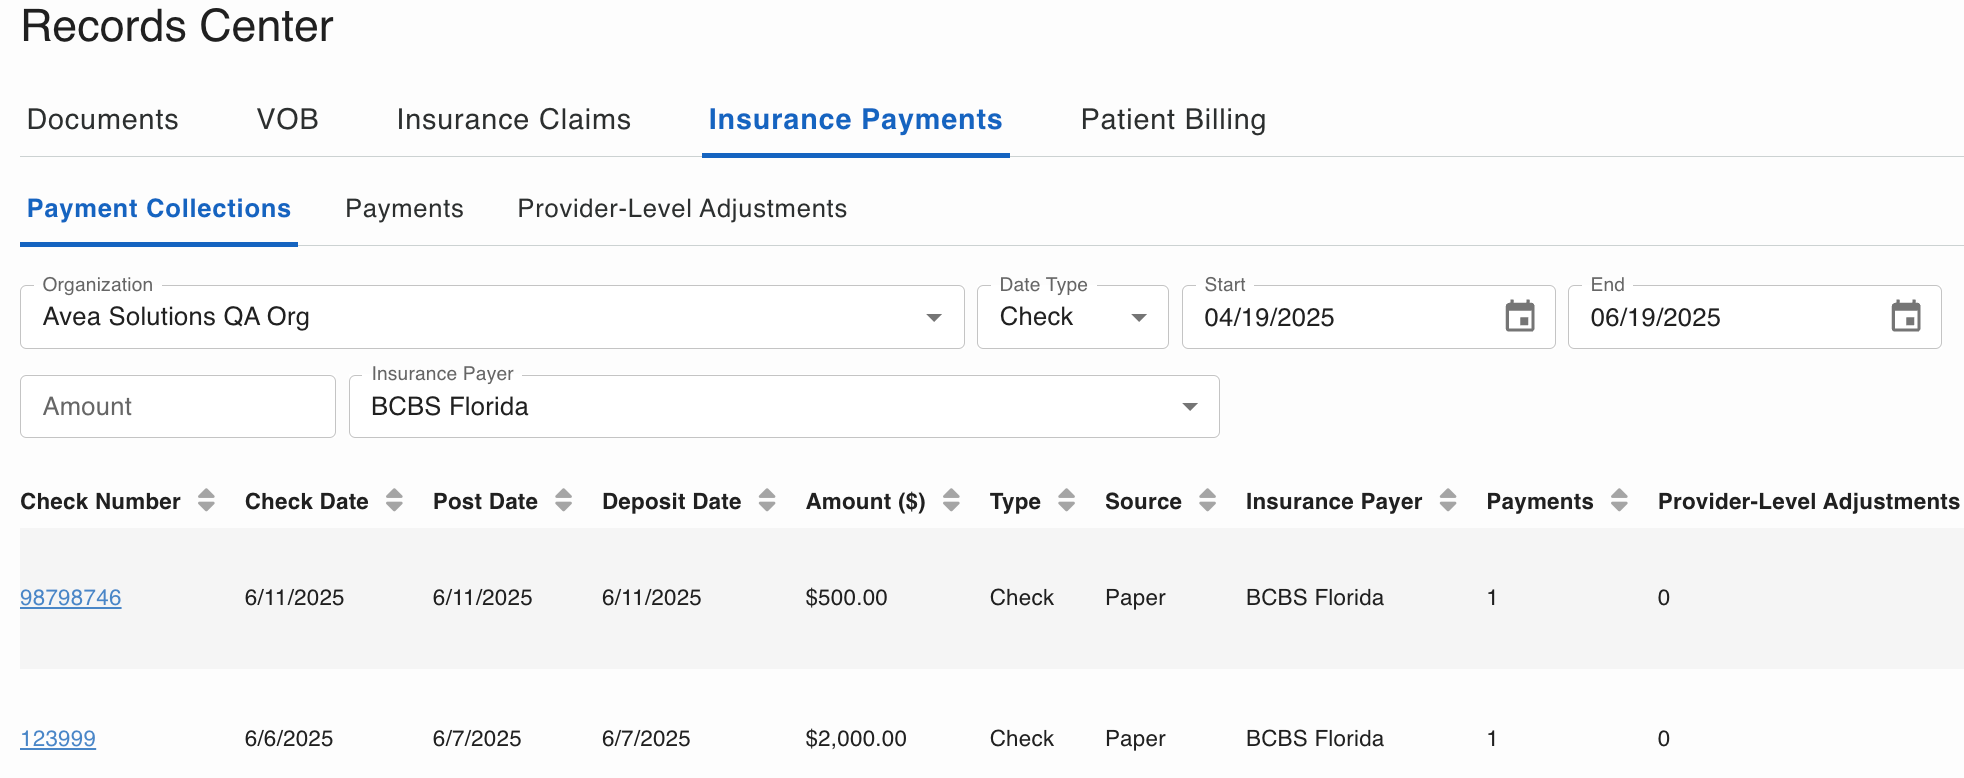Click the Check Number column header
This screenshot has height=778, width=1964.
point(101,502)
